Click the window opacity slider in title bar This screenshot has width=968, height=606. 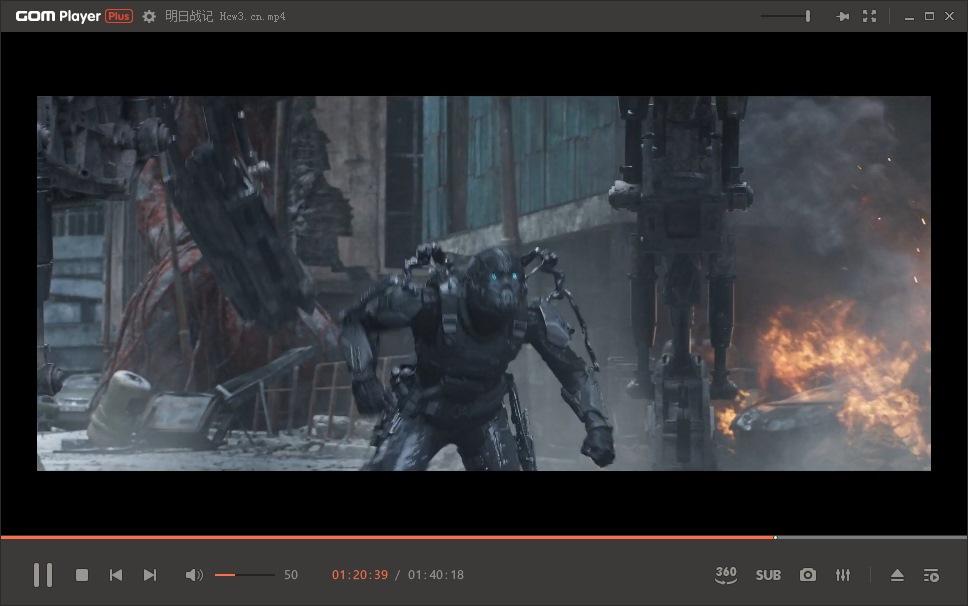tap(786, 16)
